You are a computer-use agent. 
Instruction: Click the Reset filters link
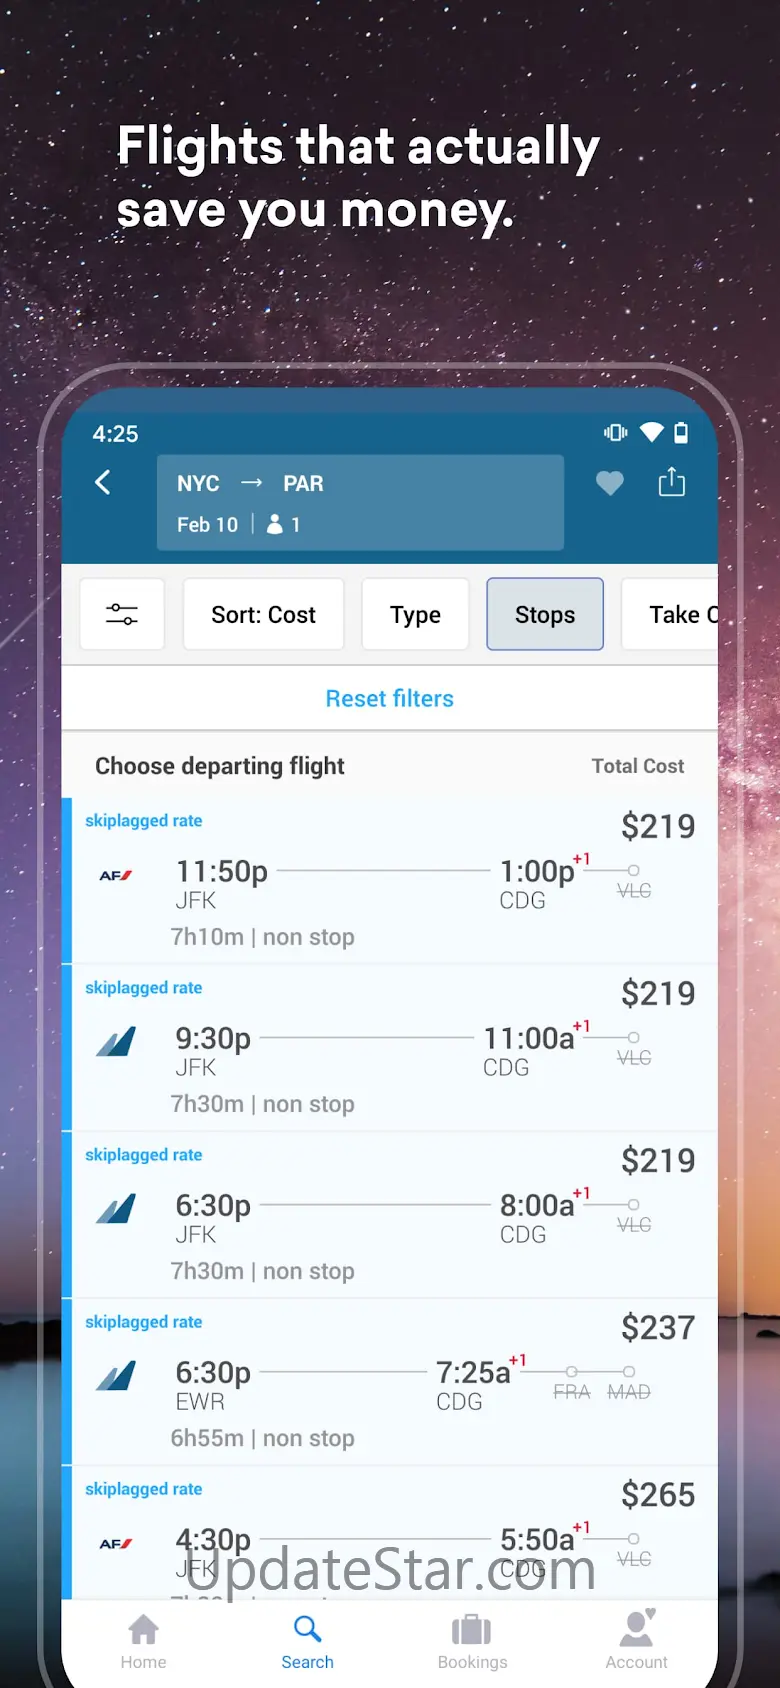(390, 698)
